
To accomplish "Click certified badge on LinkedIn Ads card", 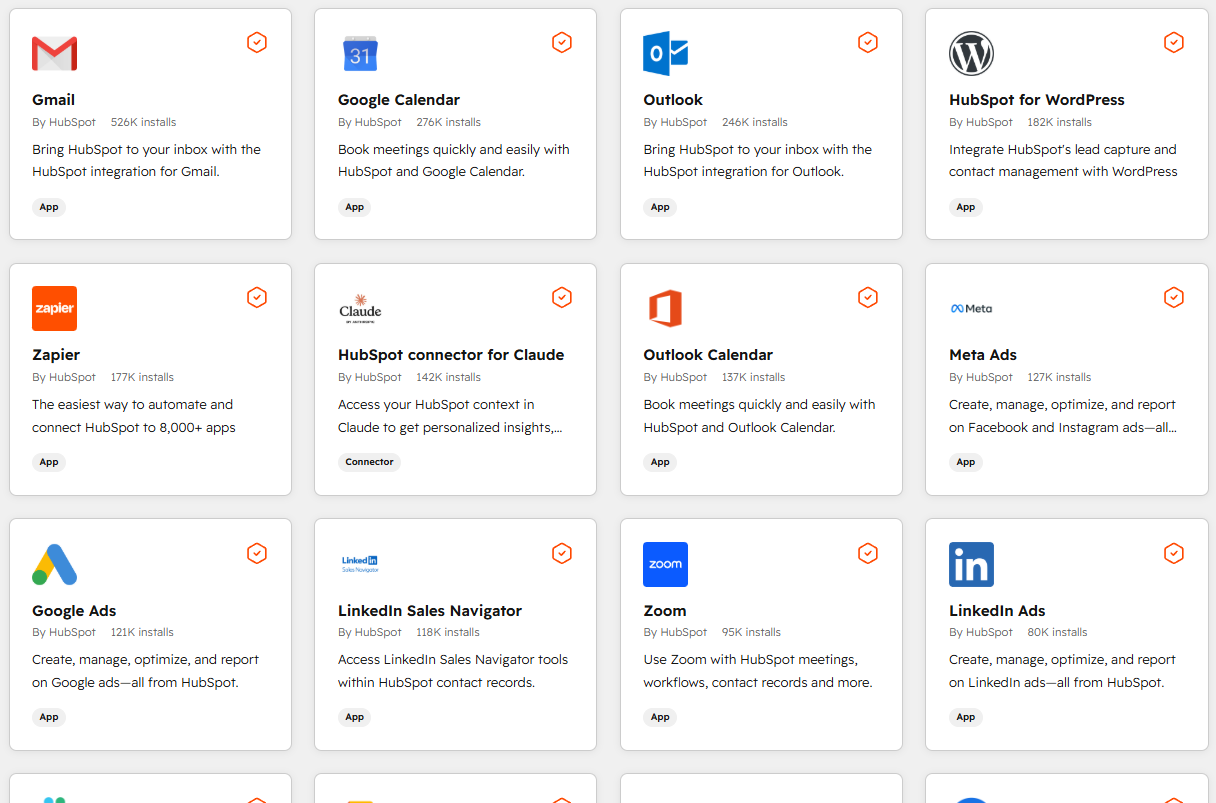I will coord(1174,553).
